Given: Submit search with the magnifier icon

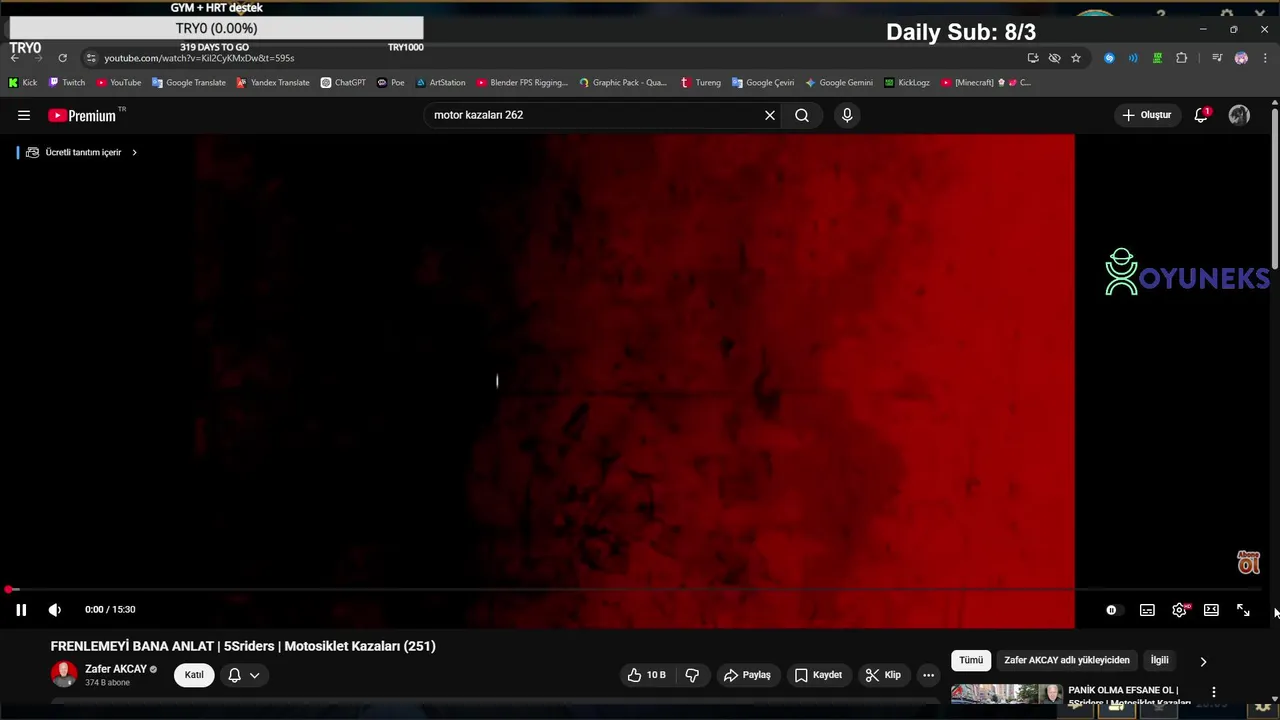Looking at the screenshot, I should pos(802,115).
